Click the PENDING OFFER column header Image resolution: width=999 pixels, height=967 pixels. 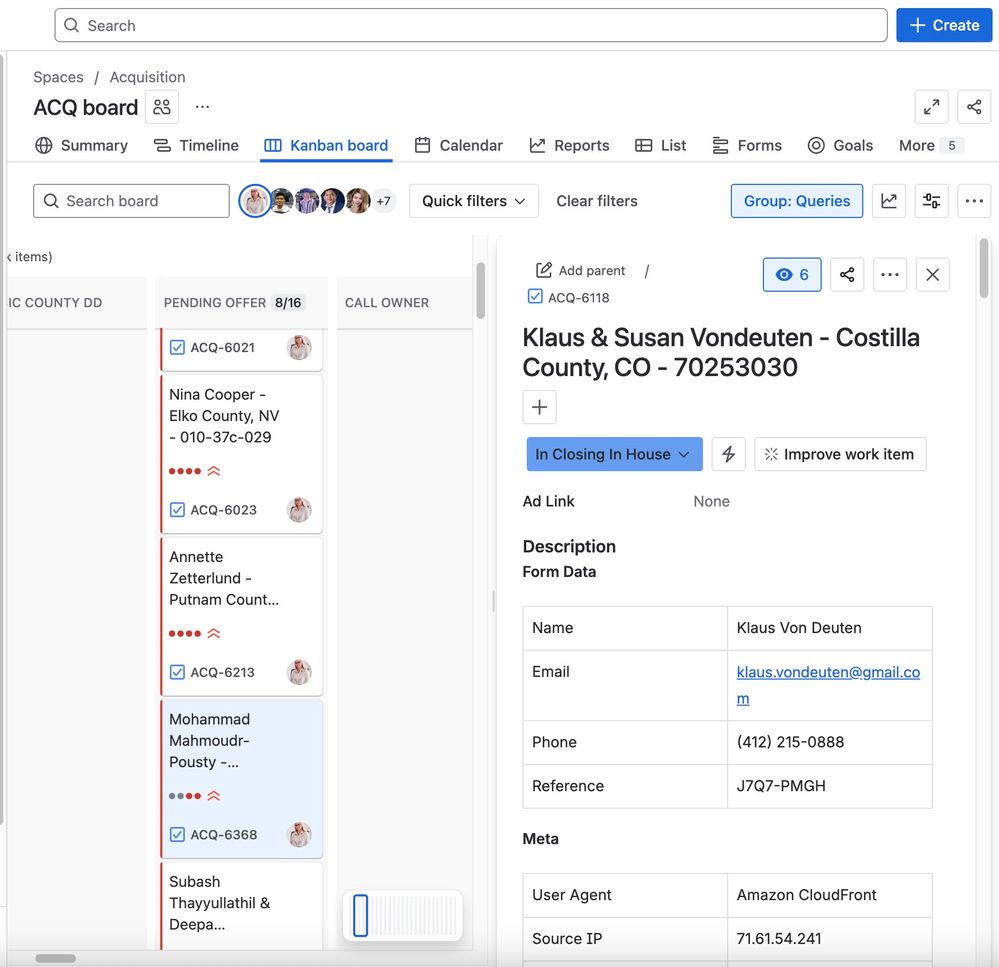pos(241,303)
